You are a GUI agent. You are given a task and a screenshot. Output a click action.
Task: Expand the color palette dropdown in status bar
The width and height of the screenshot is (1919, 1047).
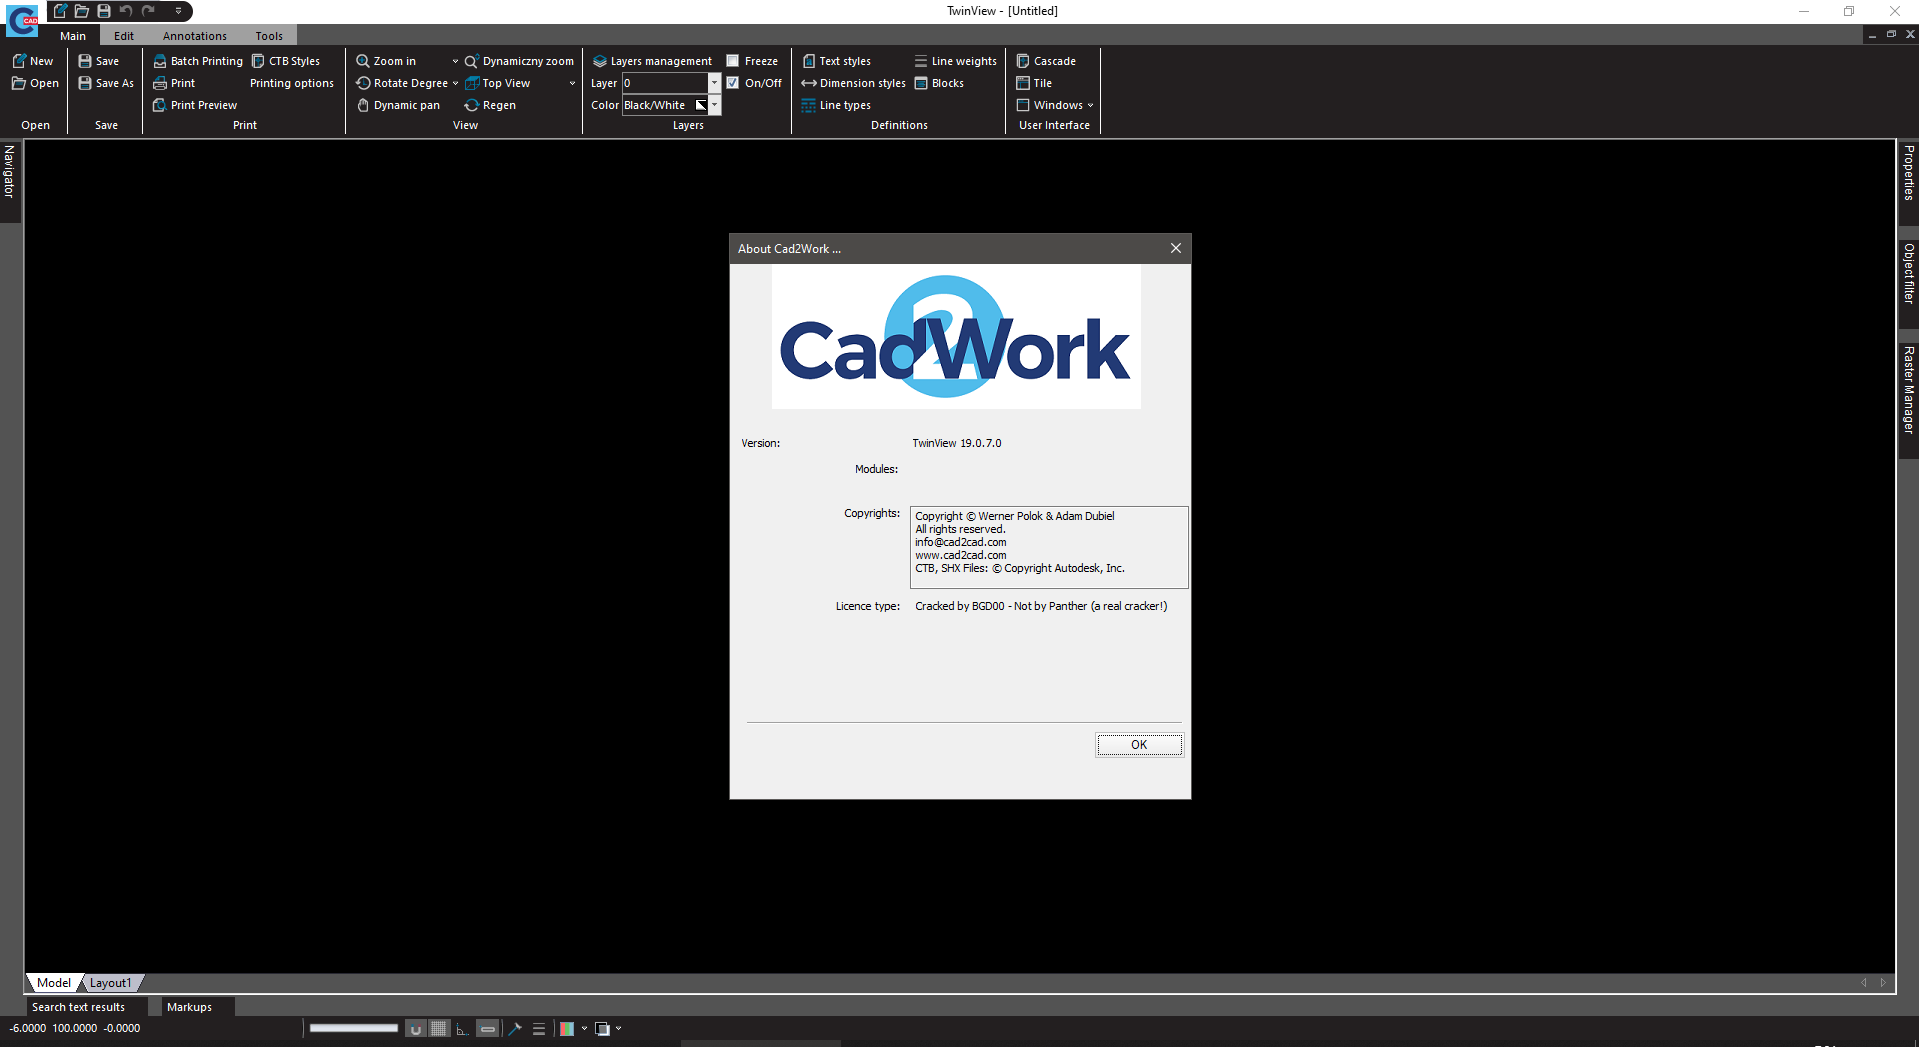[x=584, y=1028]
